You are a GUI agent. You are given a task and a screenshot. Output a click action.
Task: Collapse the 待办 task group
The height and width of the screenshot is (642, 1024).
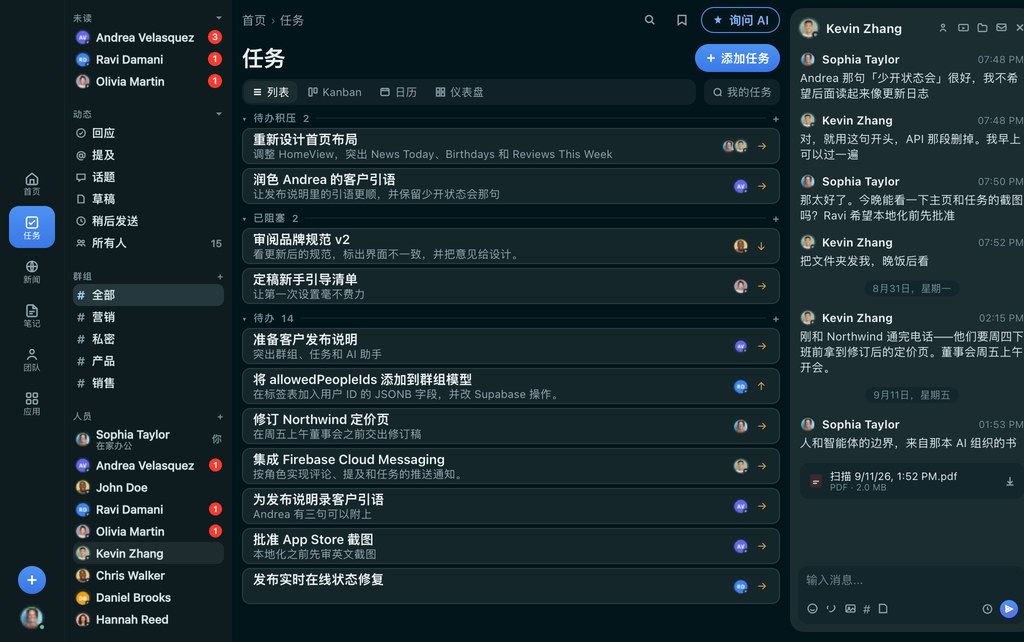(244, 319)
